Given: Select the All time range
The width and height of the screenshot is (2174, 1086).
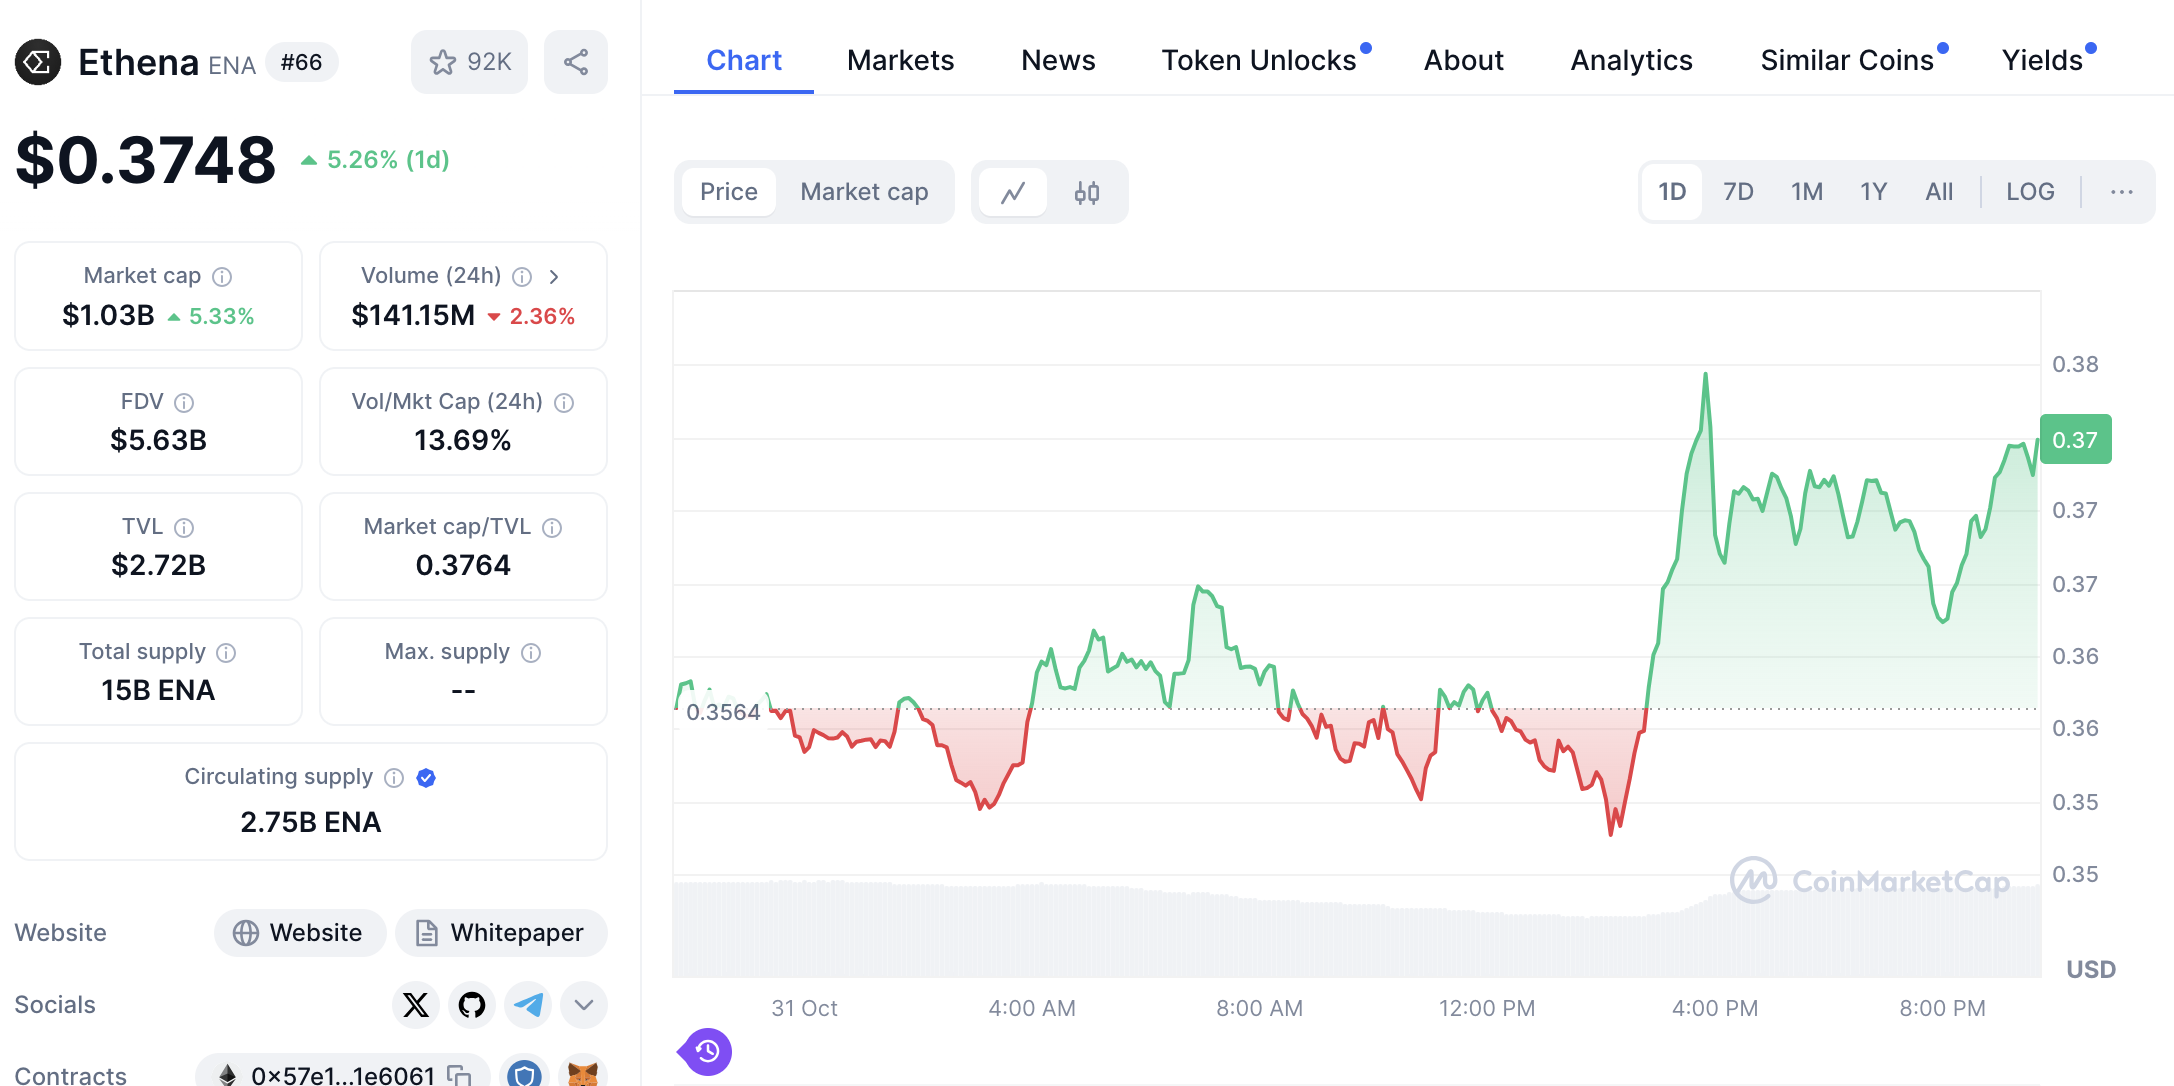Looking at the screenshot, I should pyautogui.click(x=1939, y=192).
